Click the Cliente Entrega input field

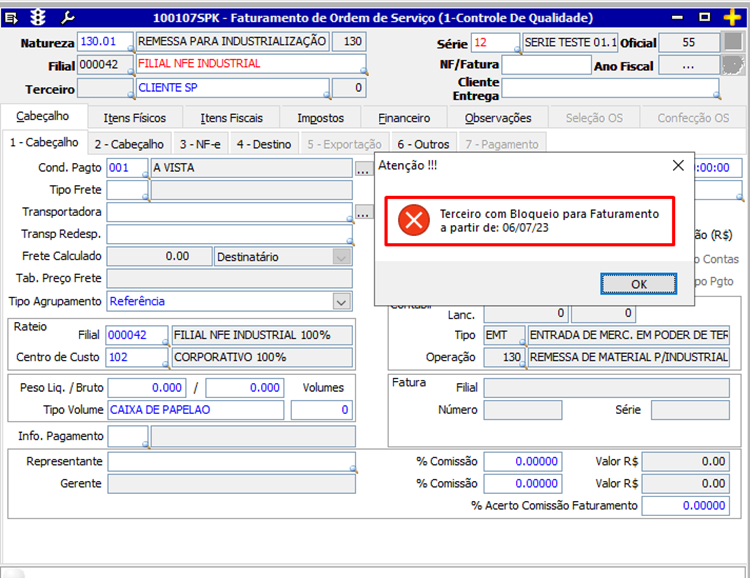(611, 89)
